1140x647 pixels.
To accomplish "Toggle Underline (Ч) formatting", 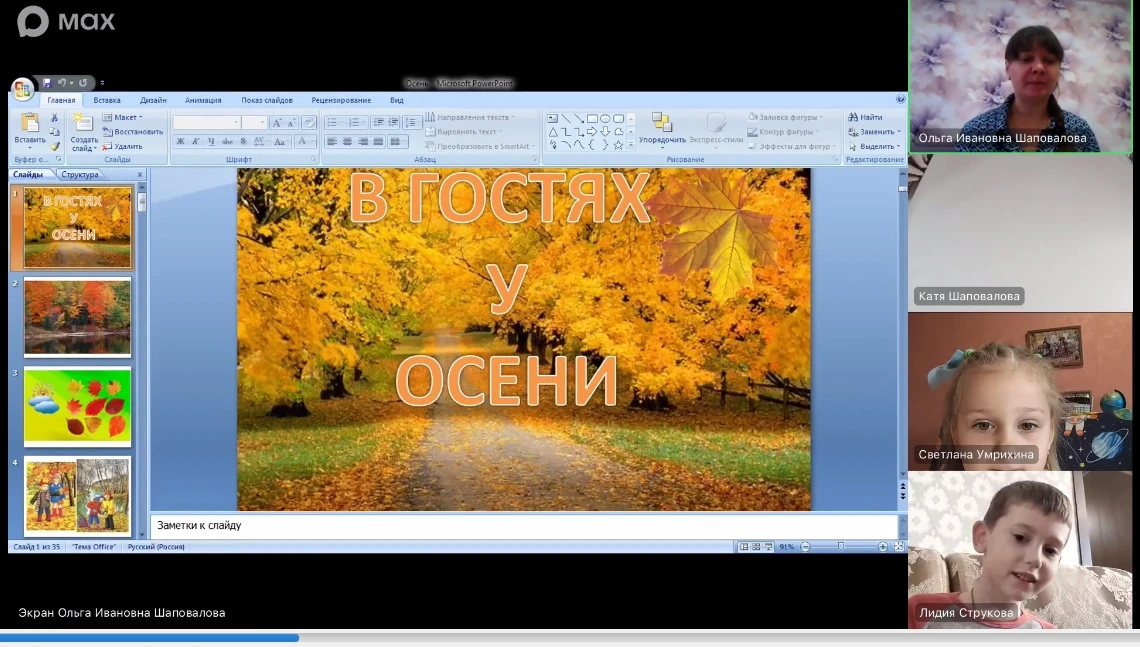I will coord(211,142).
